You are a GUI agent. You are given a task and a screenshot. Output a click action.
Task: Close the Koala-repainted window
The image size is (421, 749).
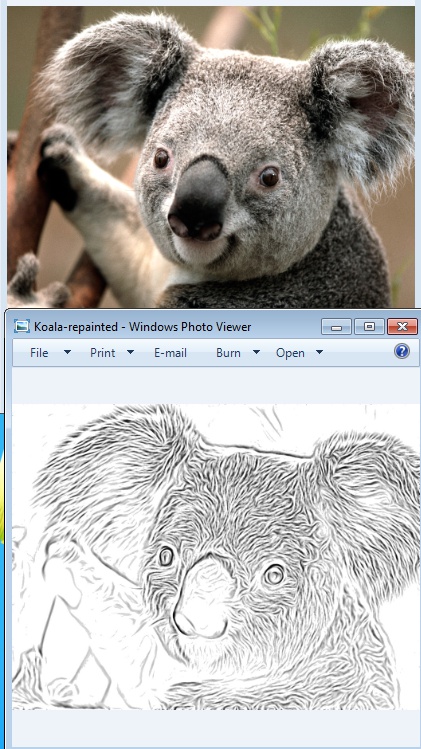[x=402, y=327]
